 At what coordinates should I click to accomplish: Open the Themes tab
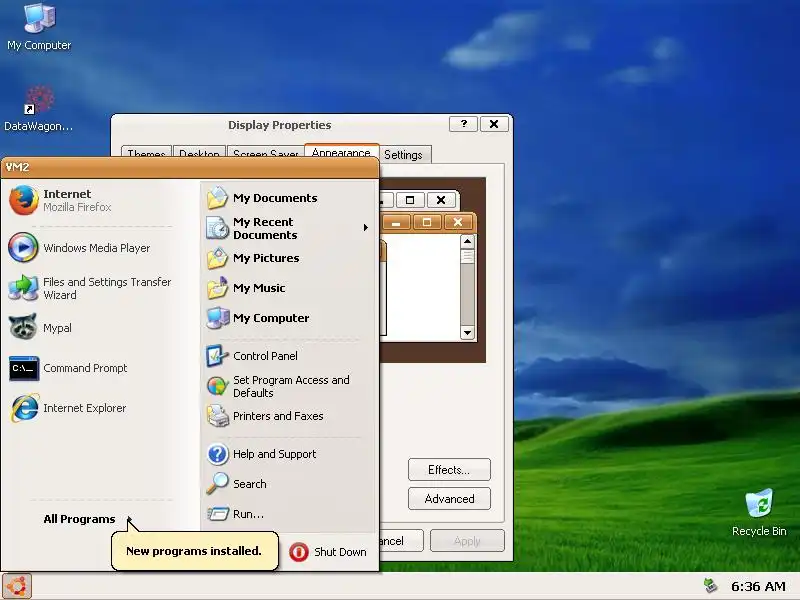tap(146, 154)
